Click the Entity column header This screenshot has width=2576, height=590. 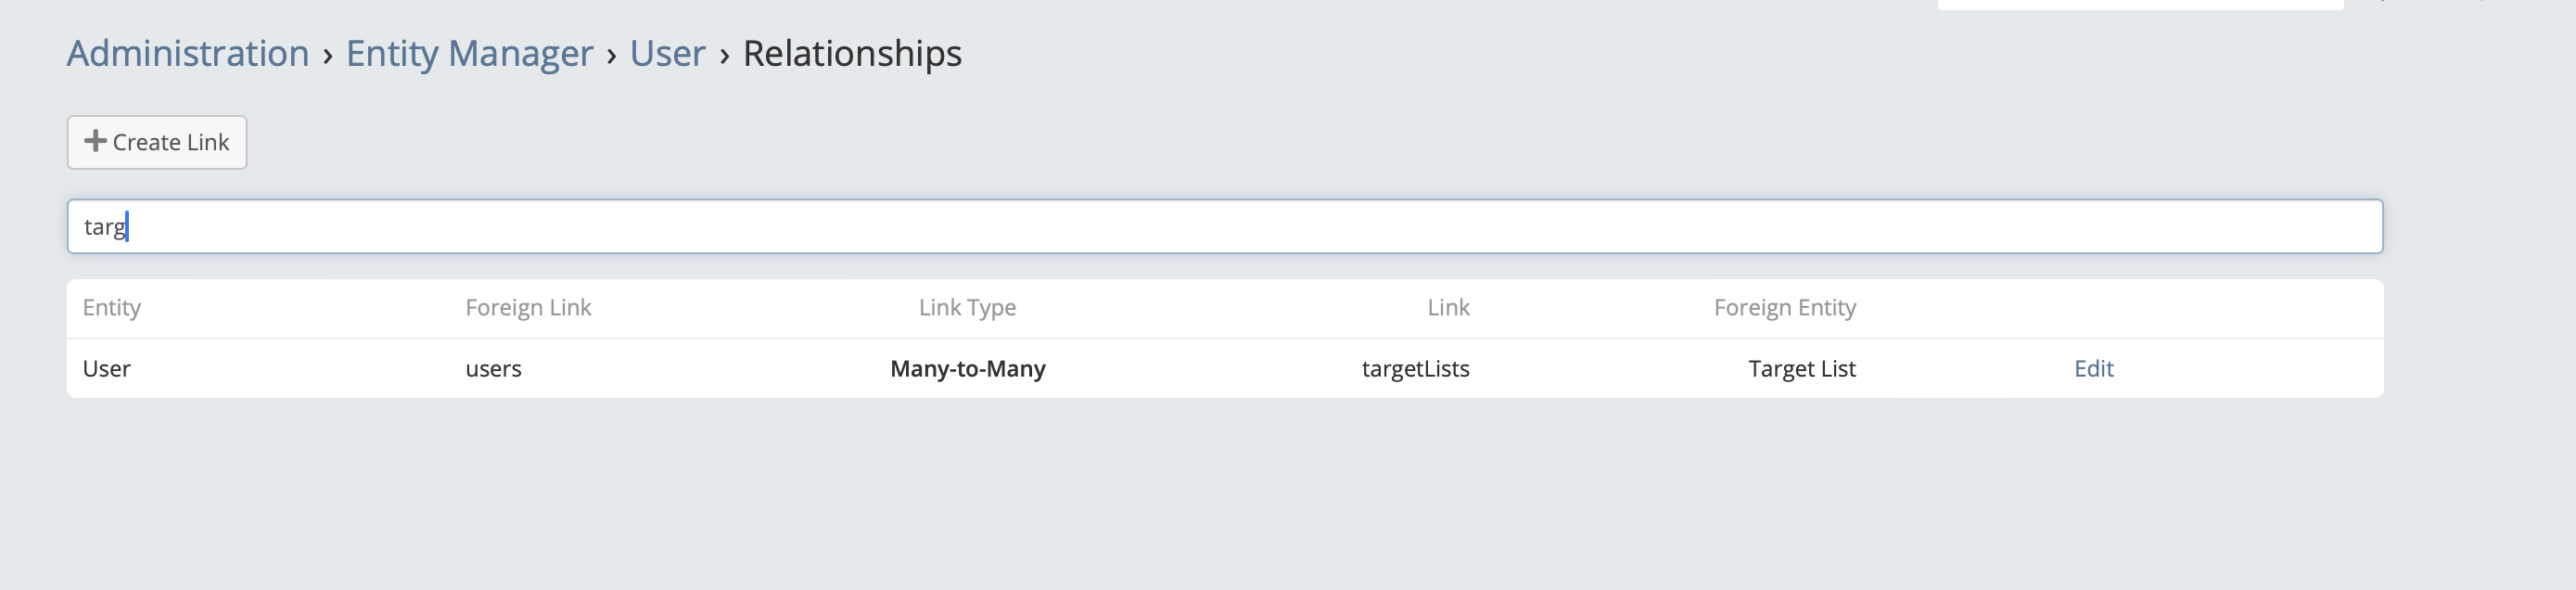point(112,307)
